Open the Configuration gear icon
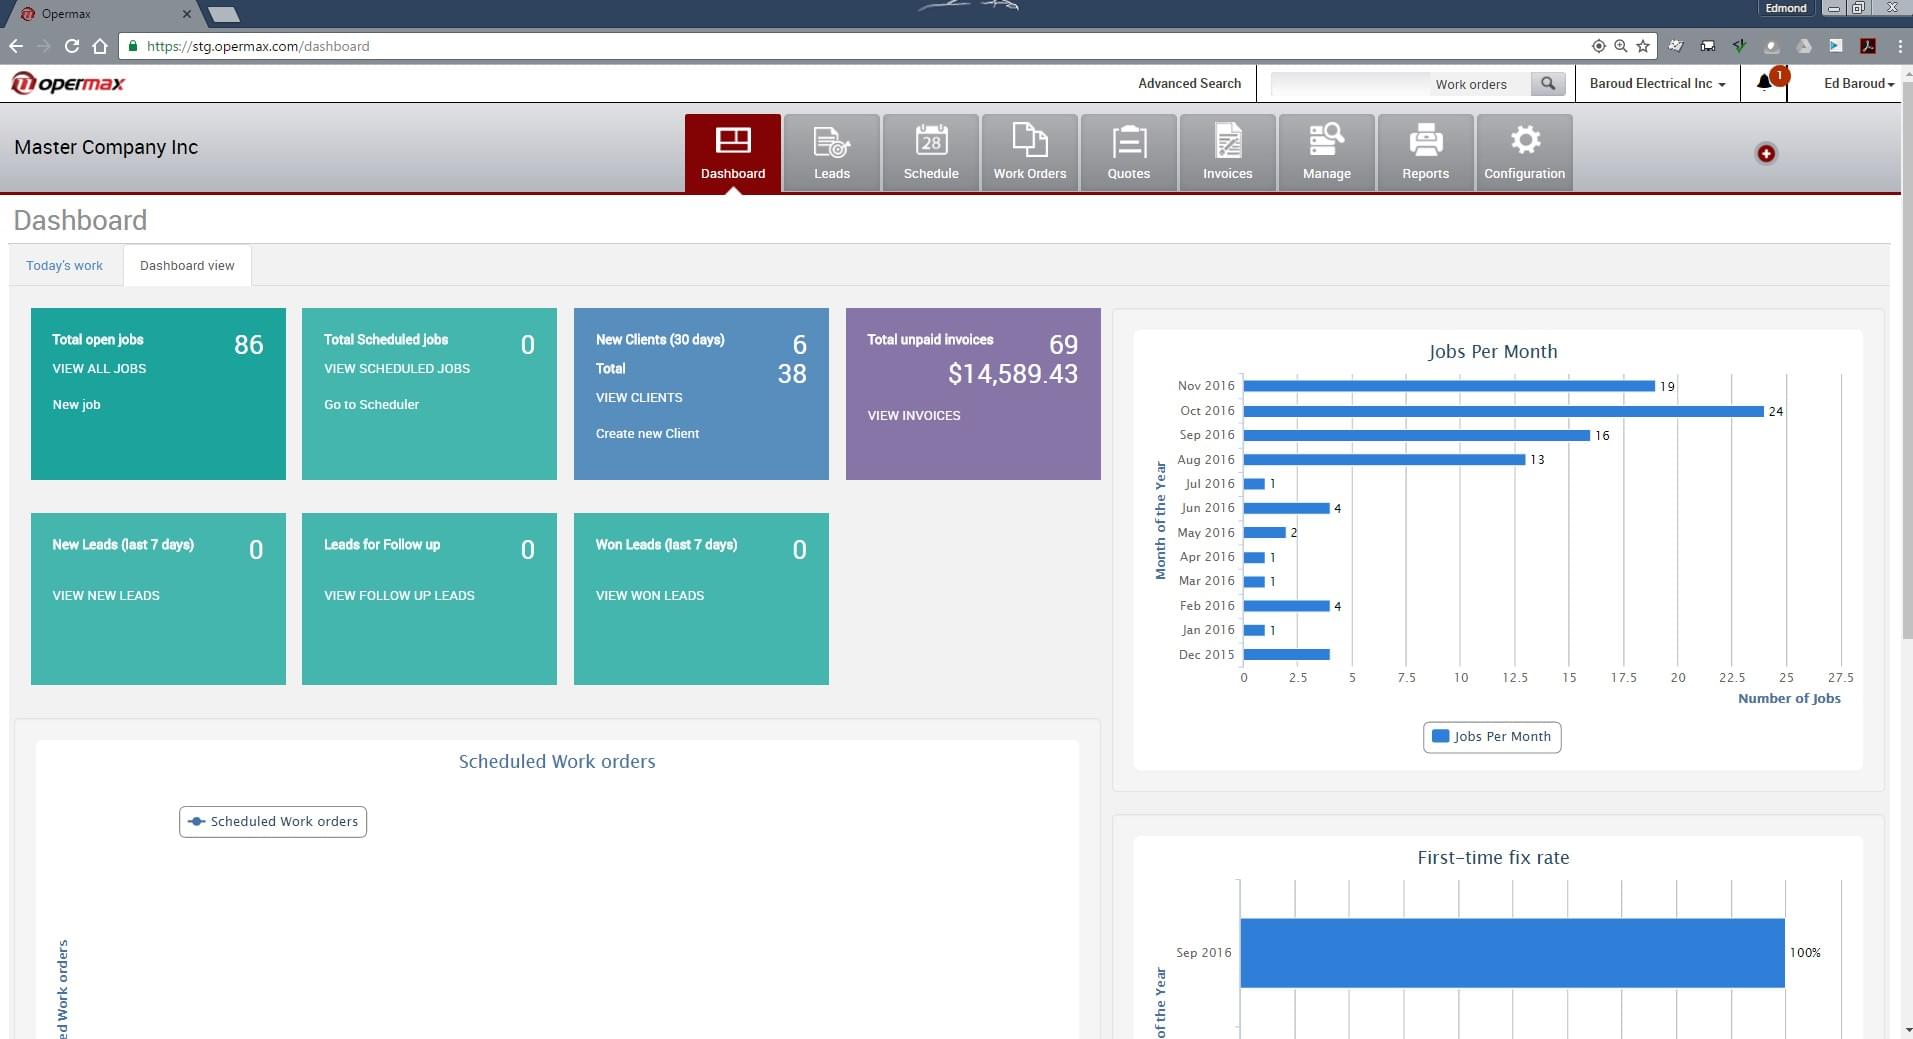This screenshot has width=1913, height=1039. [1524, 152]
